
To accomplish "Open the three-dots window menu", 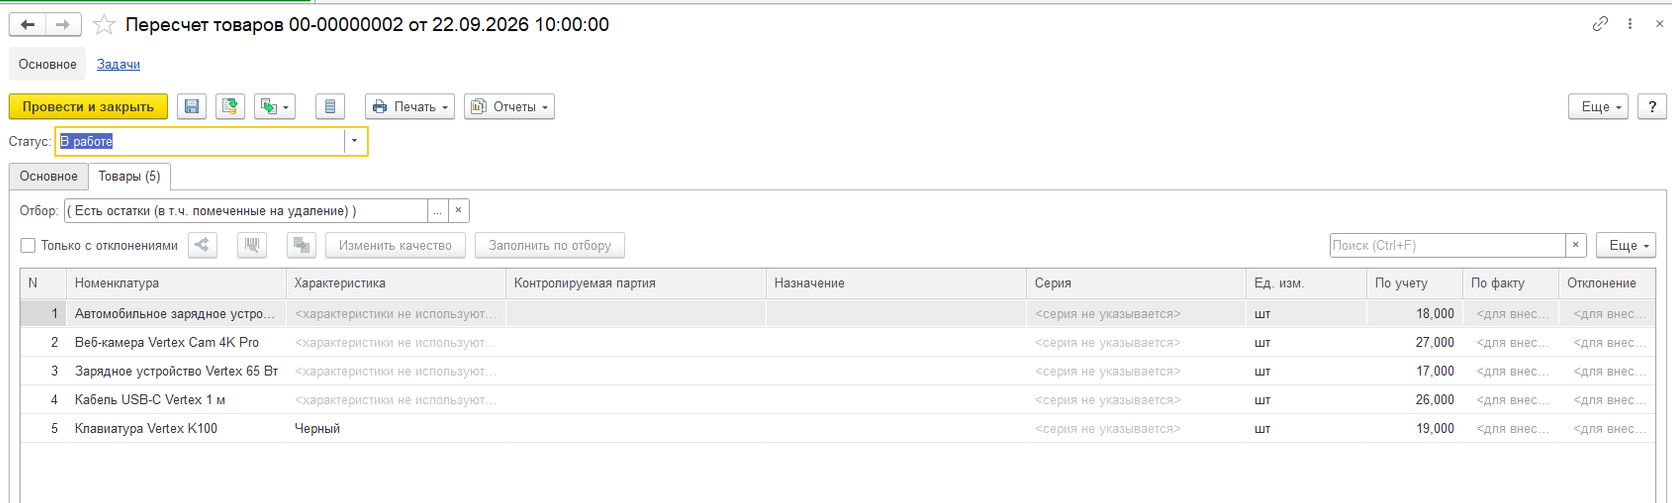I will 1630,24.
